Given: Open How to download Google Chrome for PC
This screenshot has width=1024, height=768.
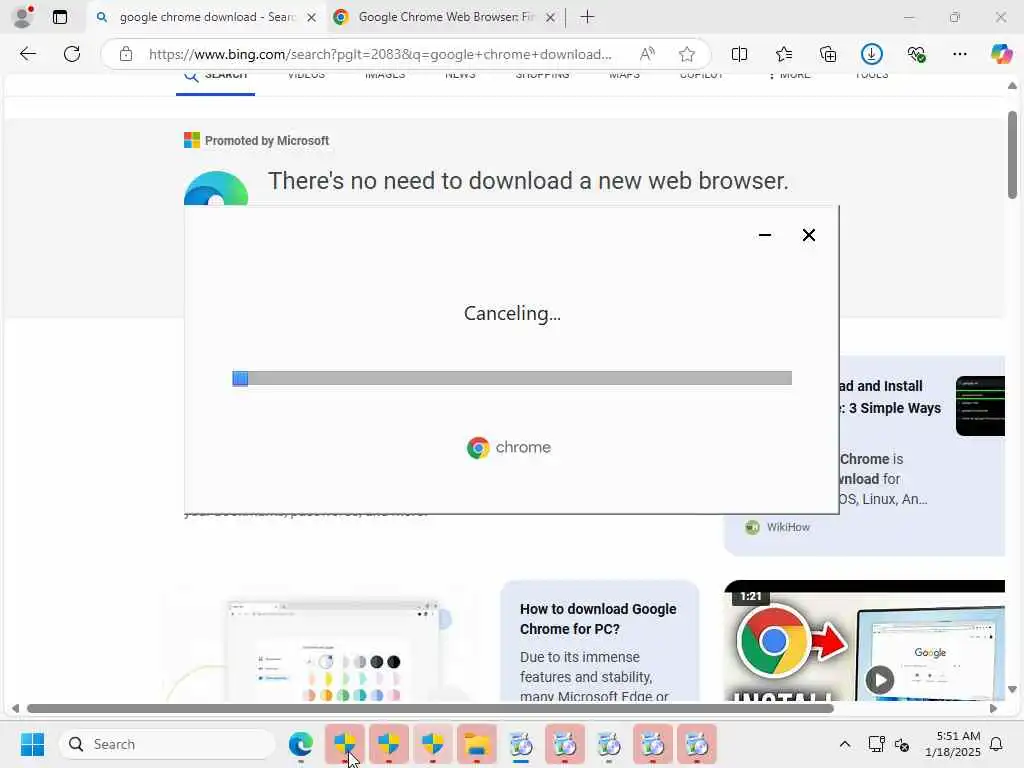Looking at the screenshot, I should point(598,619).
